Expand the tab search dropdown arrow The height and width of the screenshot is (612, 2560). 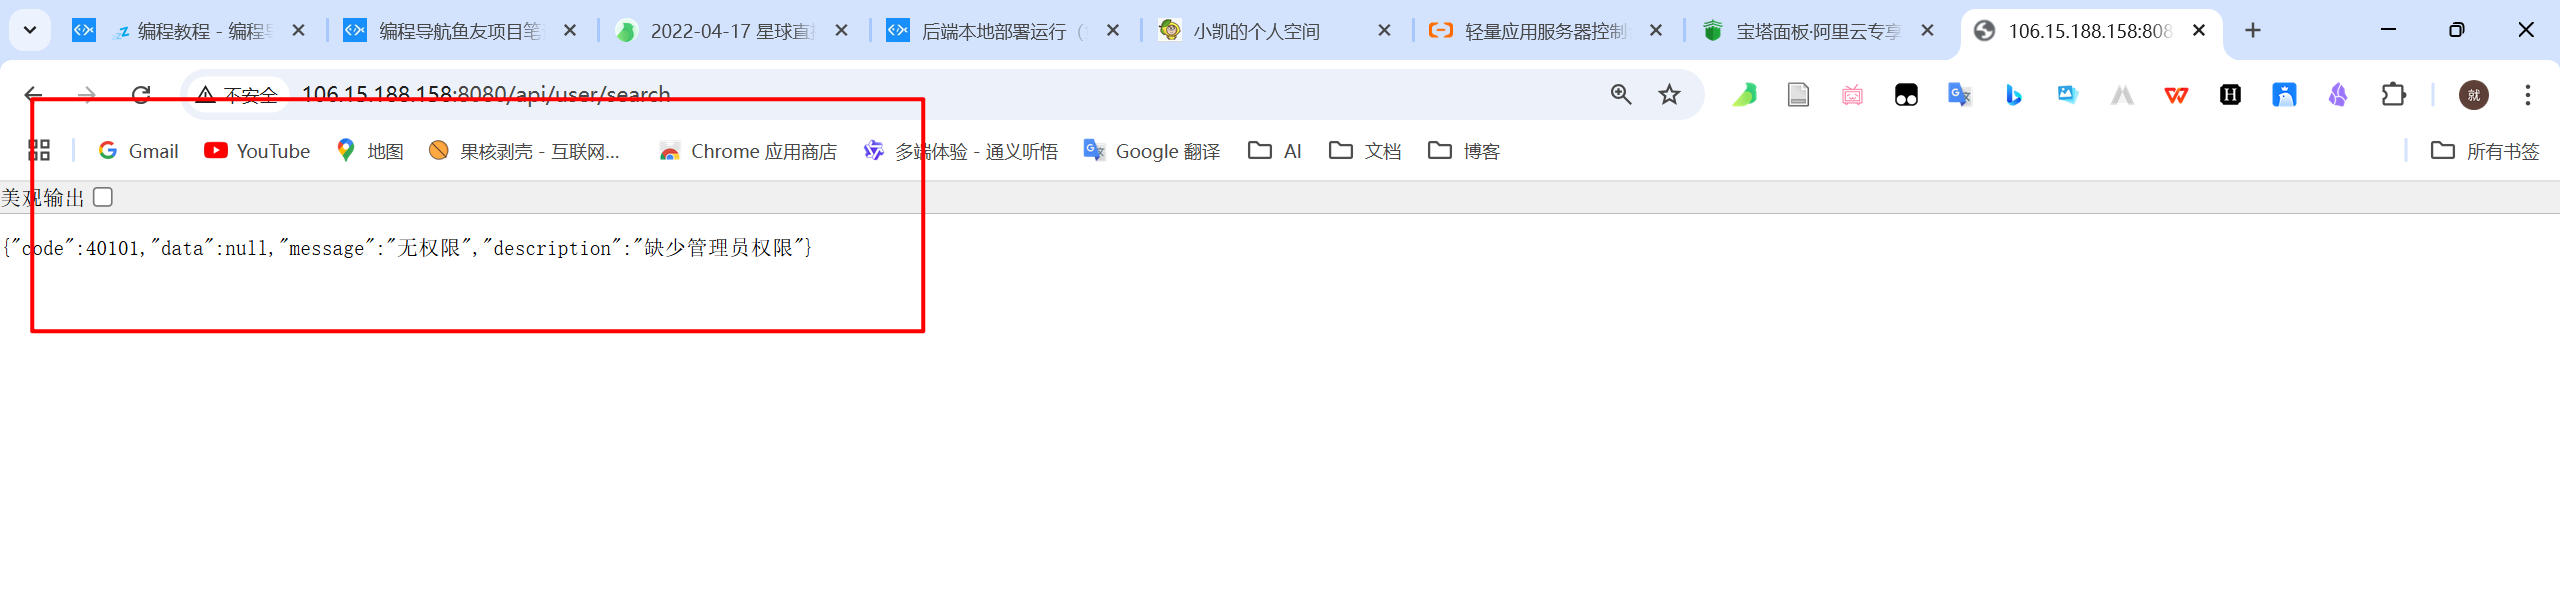(x=30, y=30)
